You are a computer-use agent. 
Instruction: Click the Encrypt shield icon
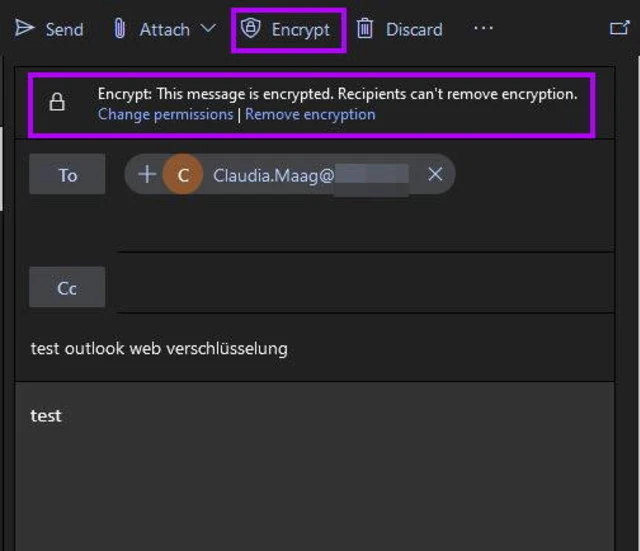pyautogui.click(x=250, y=29)
